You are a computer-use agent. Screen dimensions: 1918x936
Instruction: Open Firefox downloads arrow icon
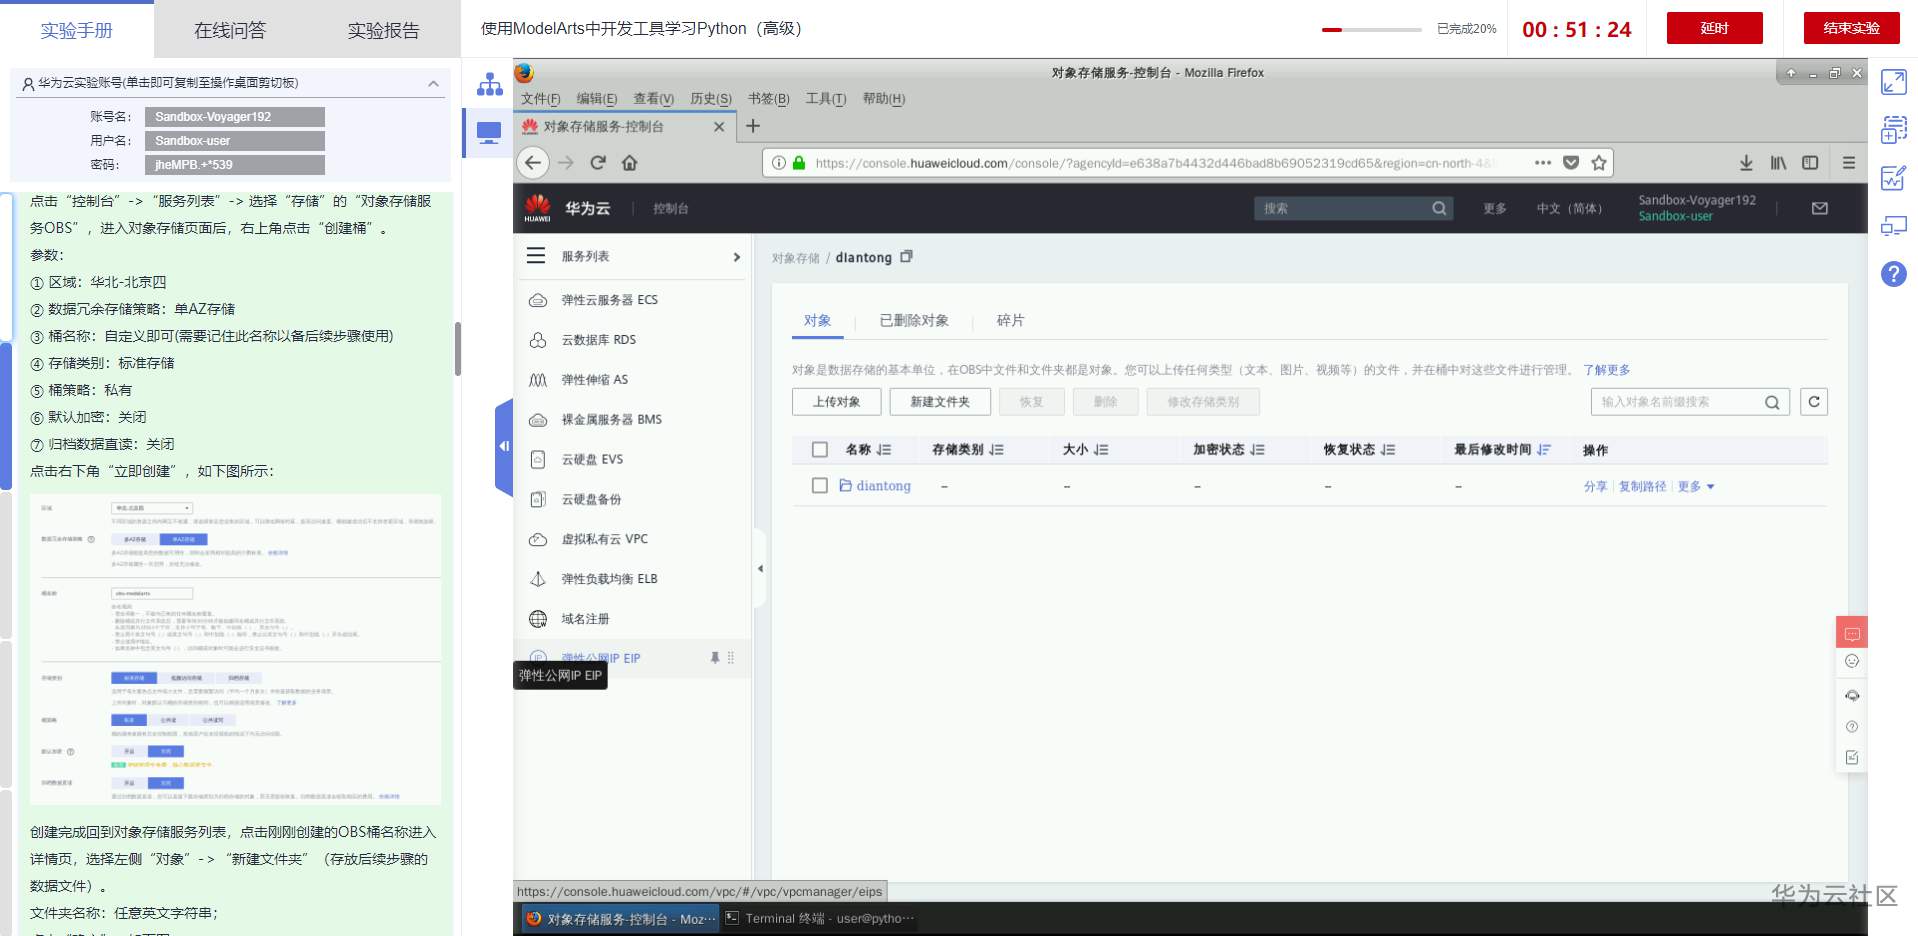[1745, 163]
